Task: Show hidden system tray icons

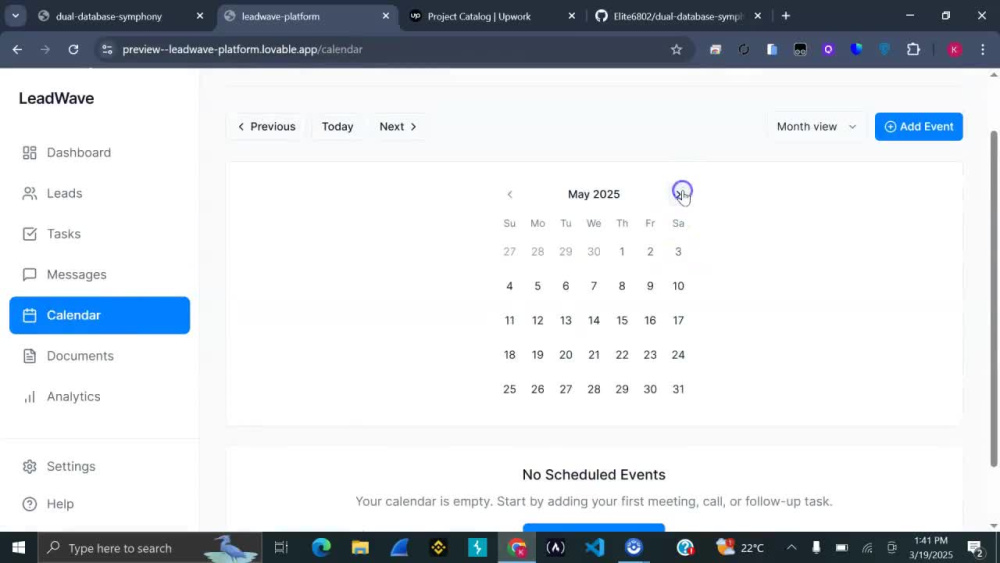Action: (791, 548)
